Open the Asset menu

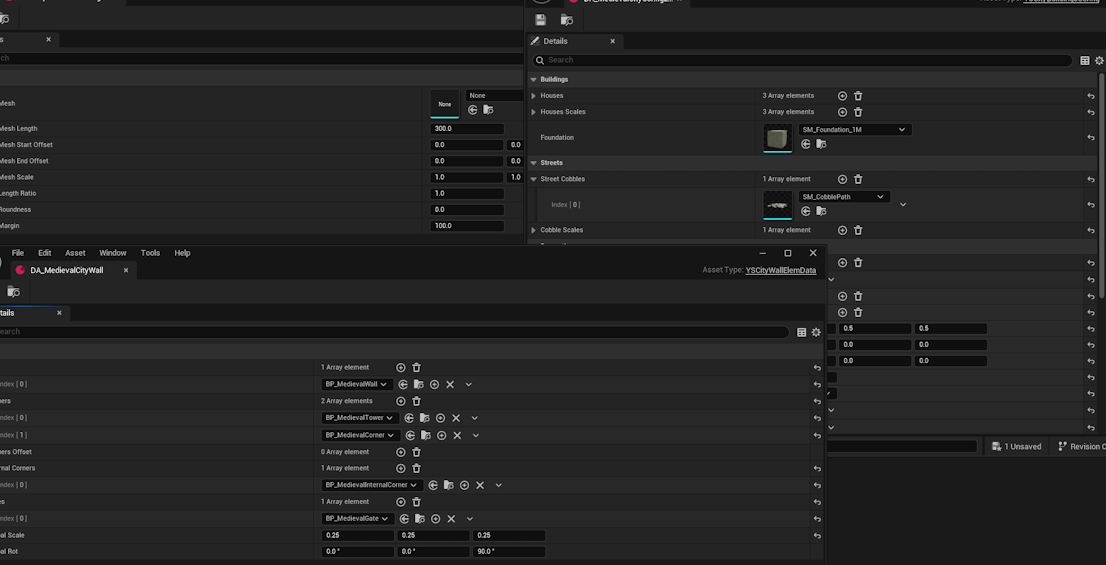(x=75, y=253)
